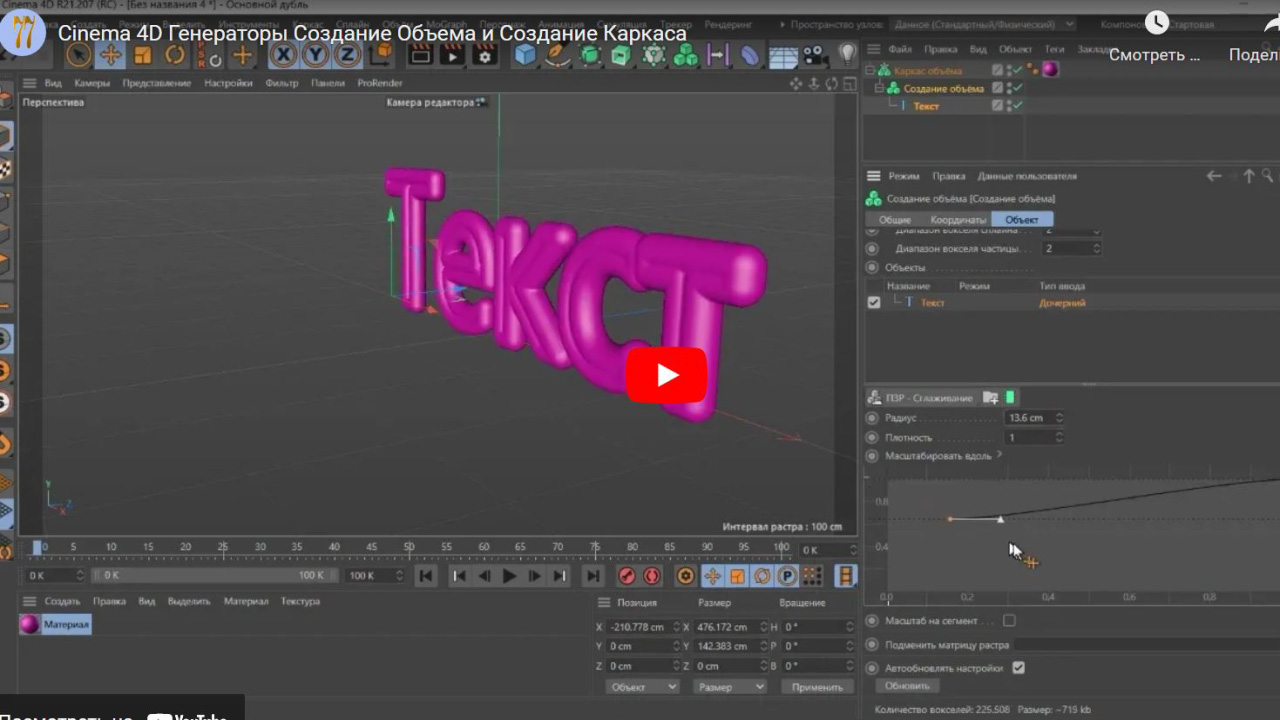Viewport: 1280px width, 720px height.
Task: Uncheck Текст in Объекты list
Action: (x=874, y=302)
